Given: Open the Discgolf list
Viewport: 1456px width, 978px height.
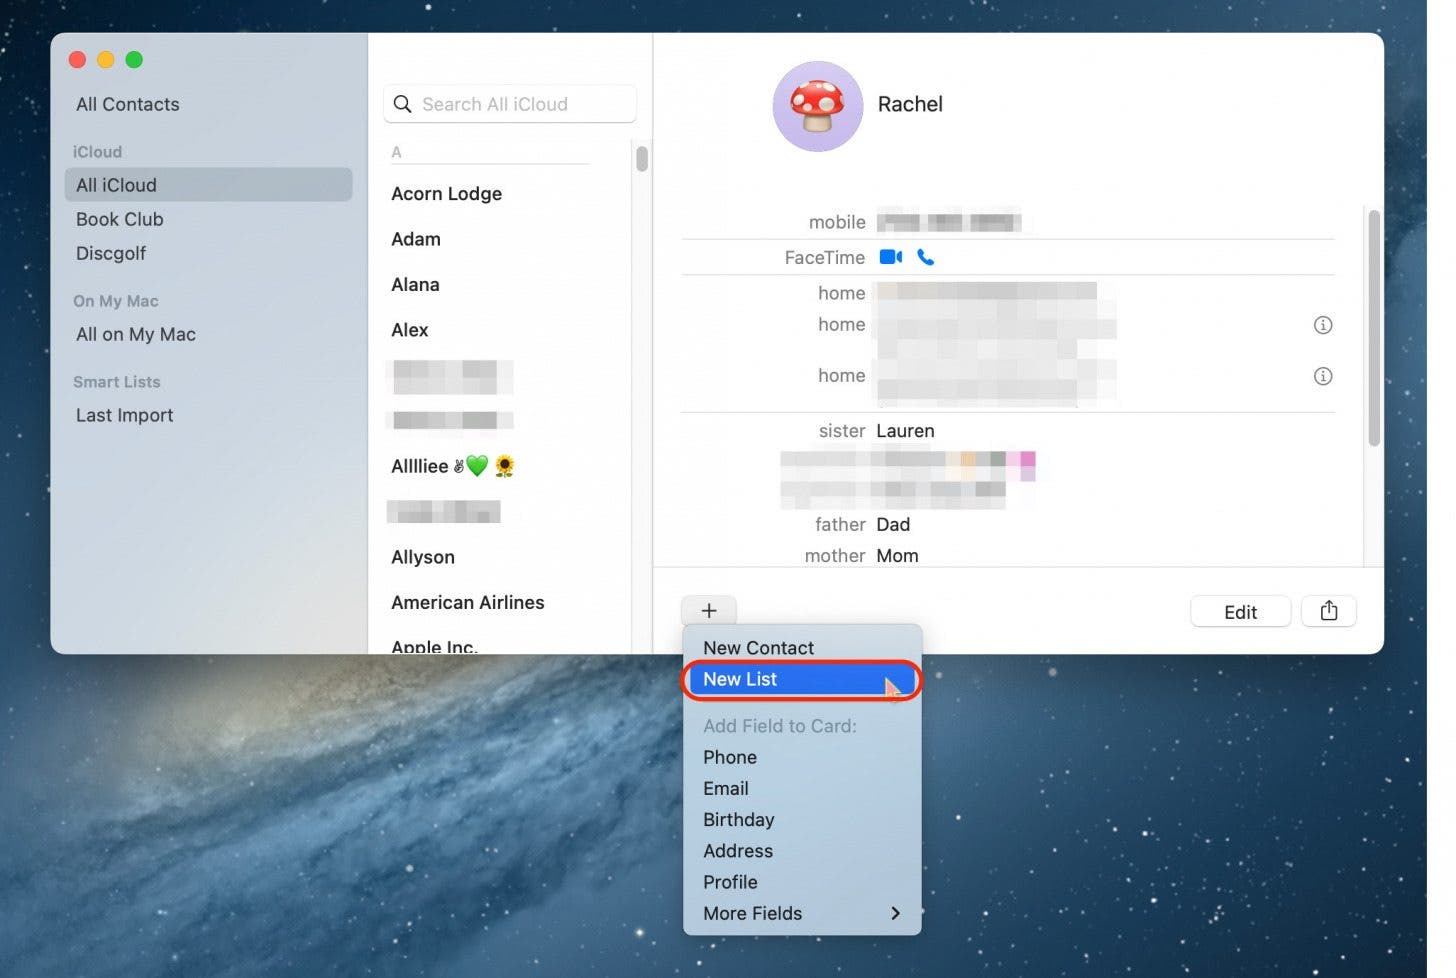Looking at the screenshot, I should tap(111, 253).
